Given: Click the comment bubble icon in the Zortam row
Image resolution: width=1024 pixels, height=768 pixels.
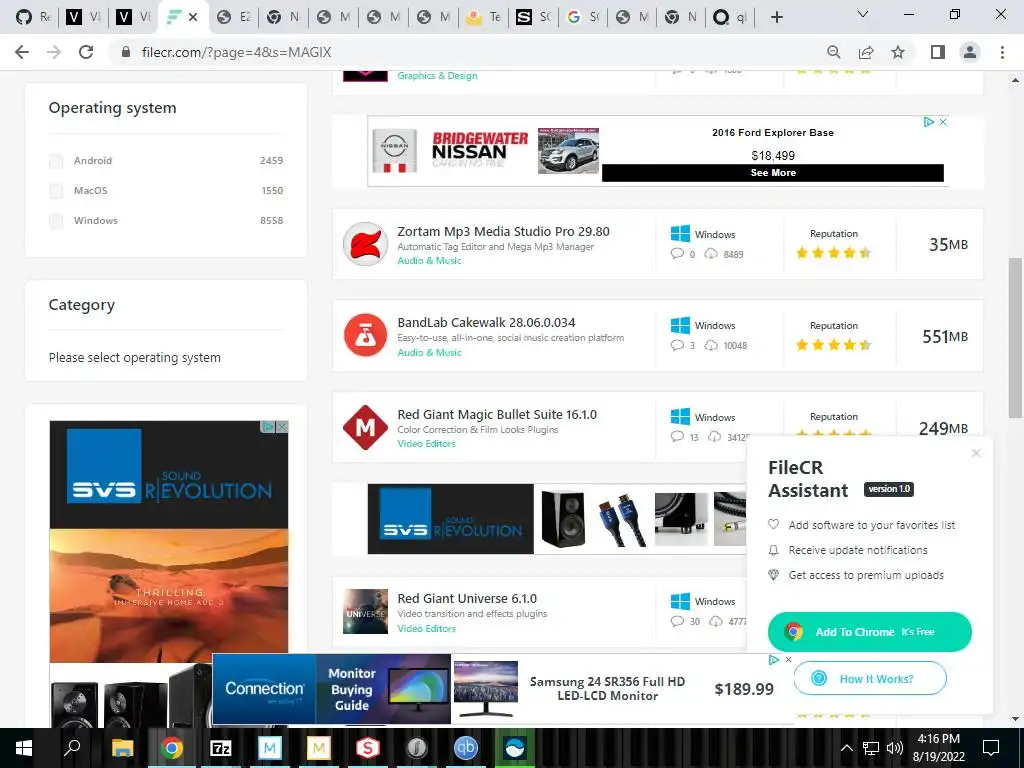Looking at the screenshot, I should (x=677, y=253).
